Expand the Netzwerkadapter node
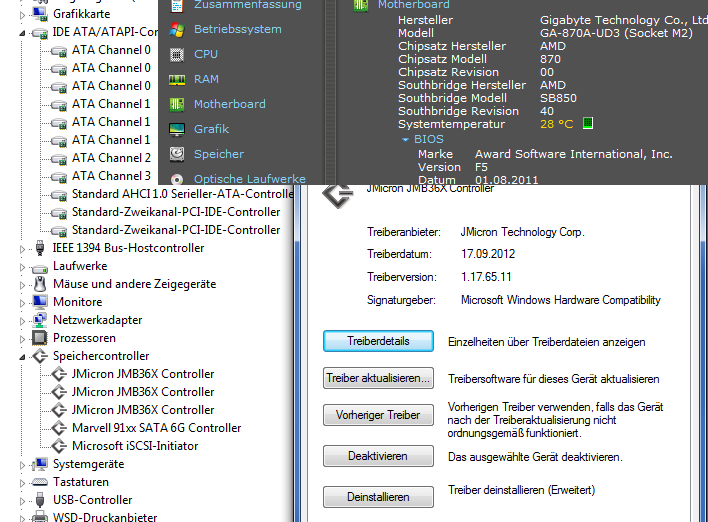Screen dimensions: 708x522 tap(22, 321)
